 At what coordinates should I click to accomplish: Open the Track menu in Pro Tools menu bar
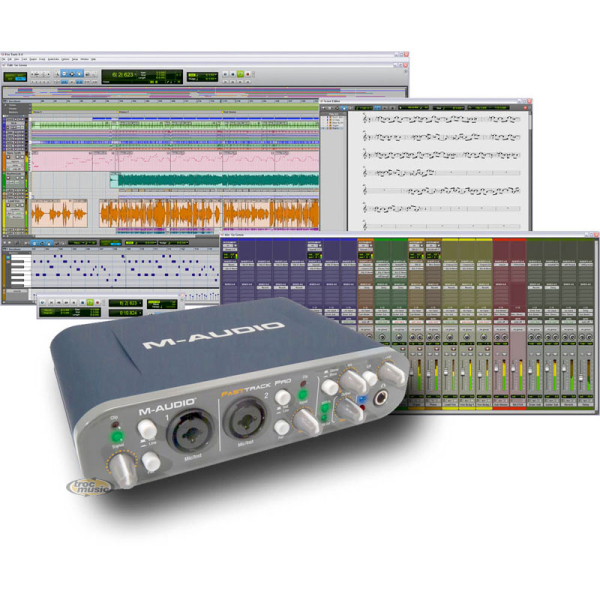[24, 59]
